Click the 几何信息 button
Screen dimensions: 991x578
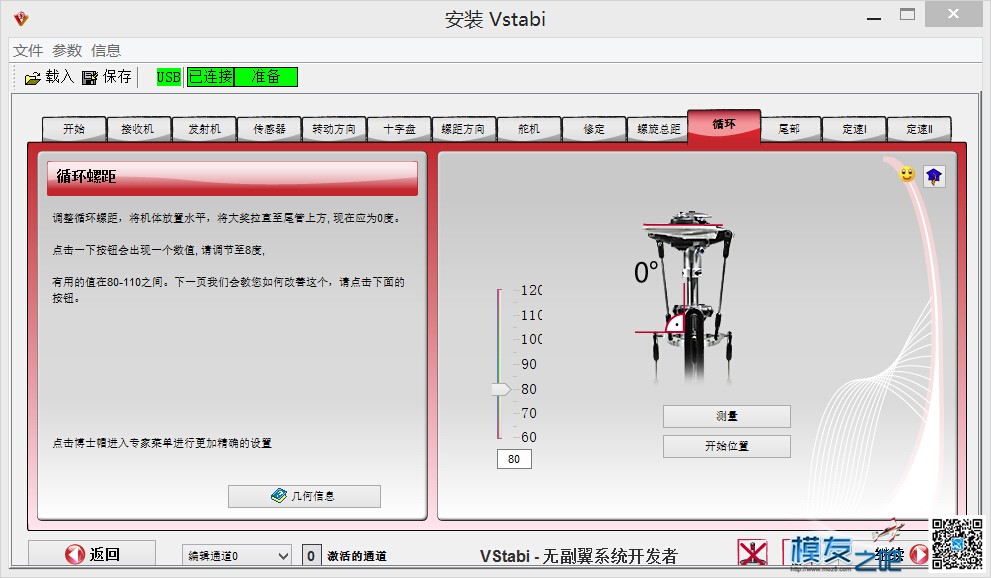click(305, 496)
